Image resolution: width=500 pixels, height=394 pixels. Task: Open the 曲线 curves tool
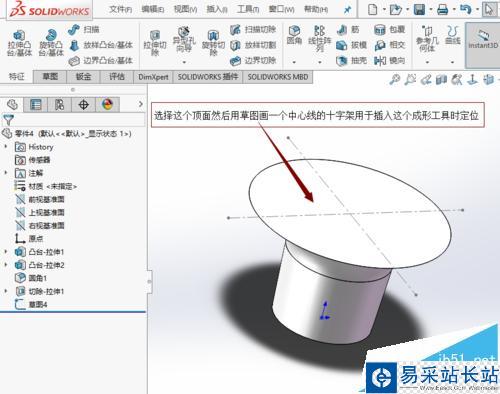coord(452,36)
